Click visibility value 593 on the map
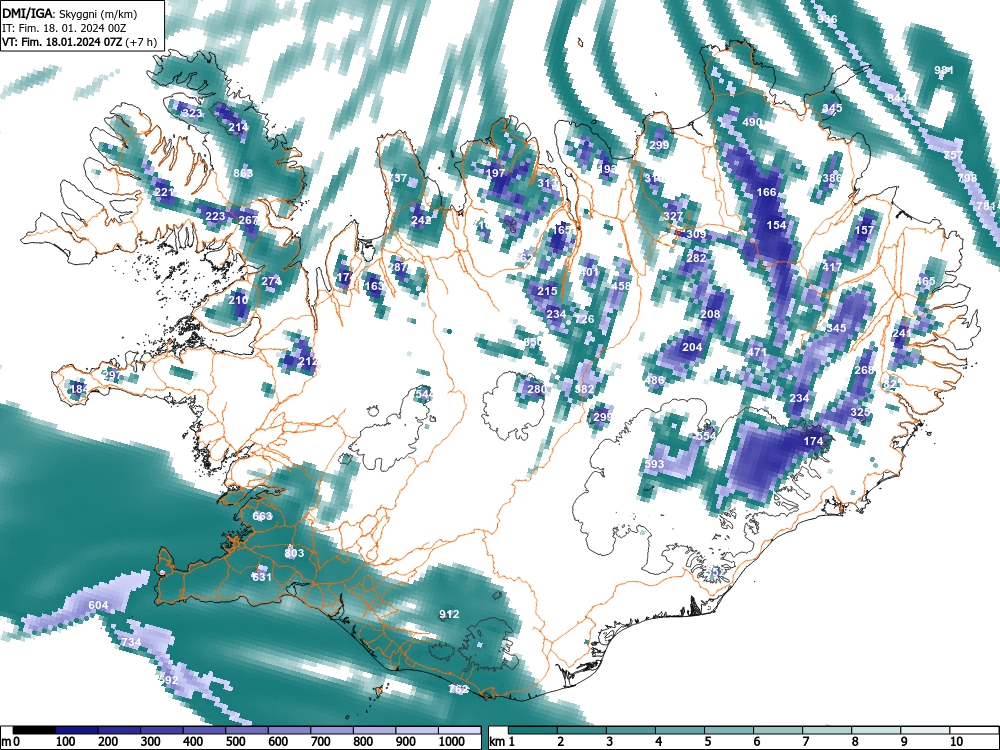1000x750 pixels. (654, 464)
